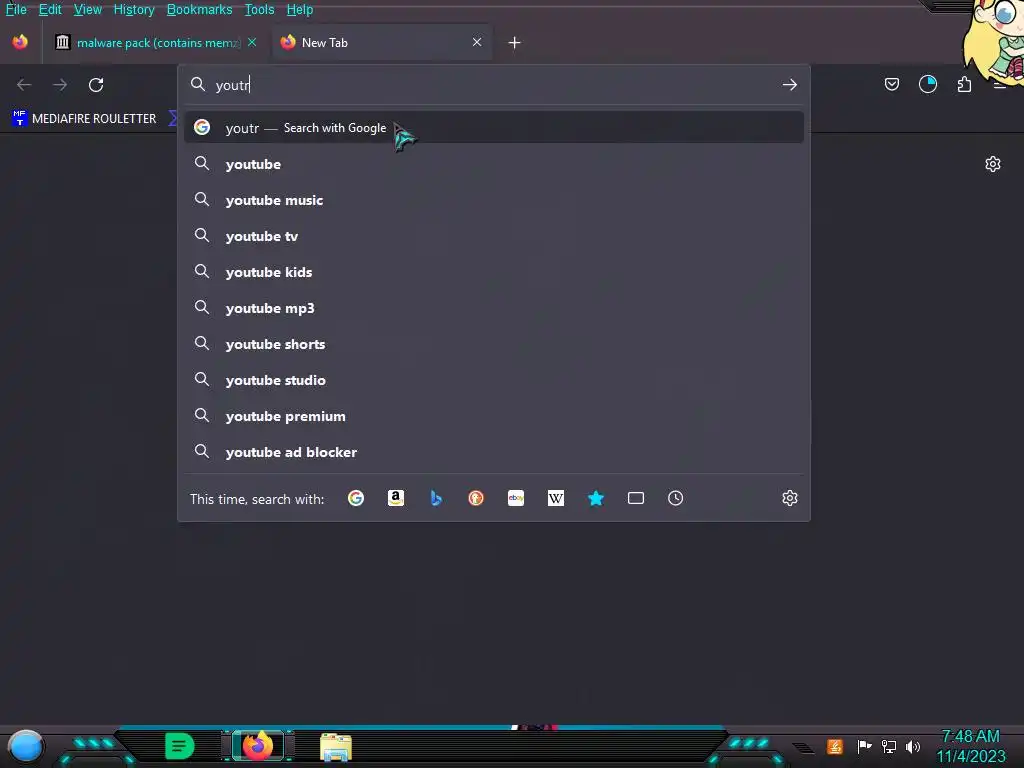The height and width of the screenshot is (768, 1024).
Task: Open the Edit menu
Action: [50, 10]
